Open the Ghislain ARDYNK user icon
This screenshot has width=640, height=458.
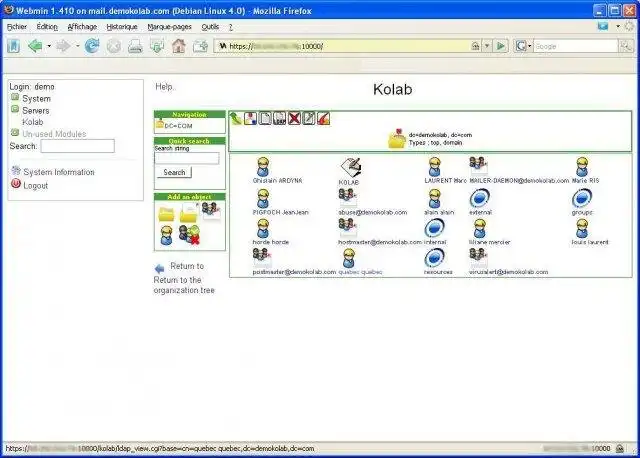[263, 167]
